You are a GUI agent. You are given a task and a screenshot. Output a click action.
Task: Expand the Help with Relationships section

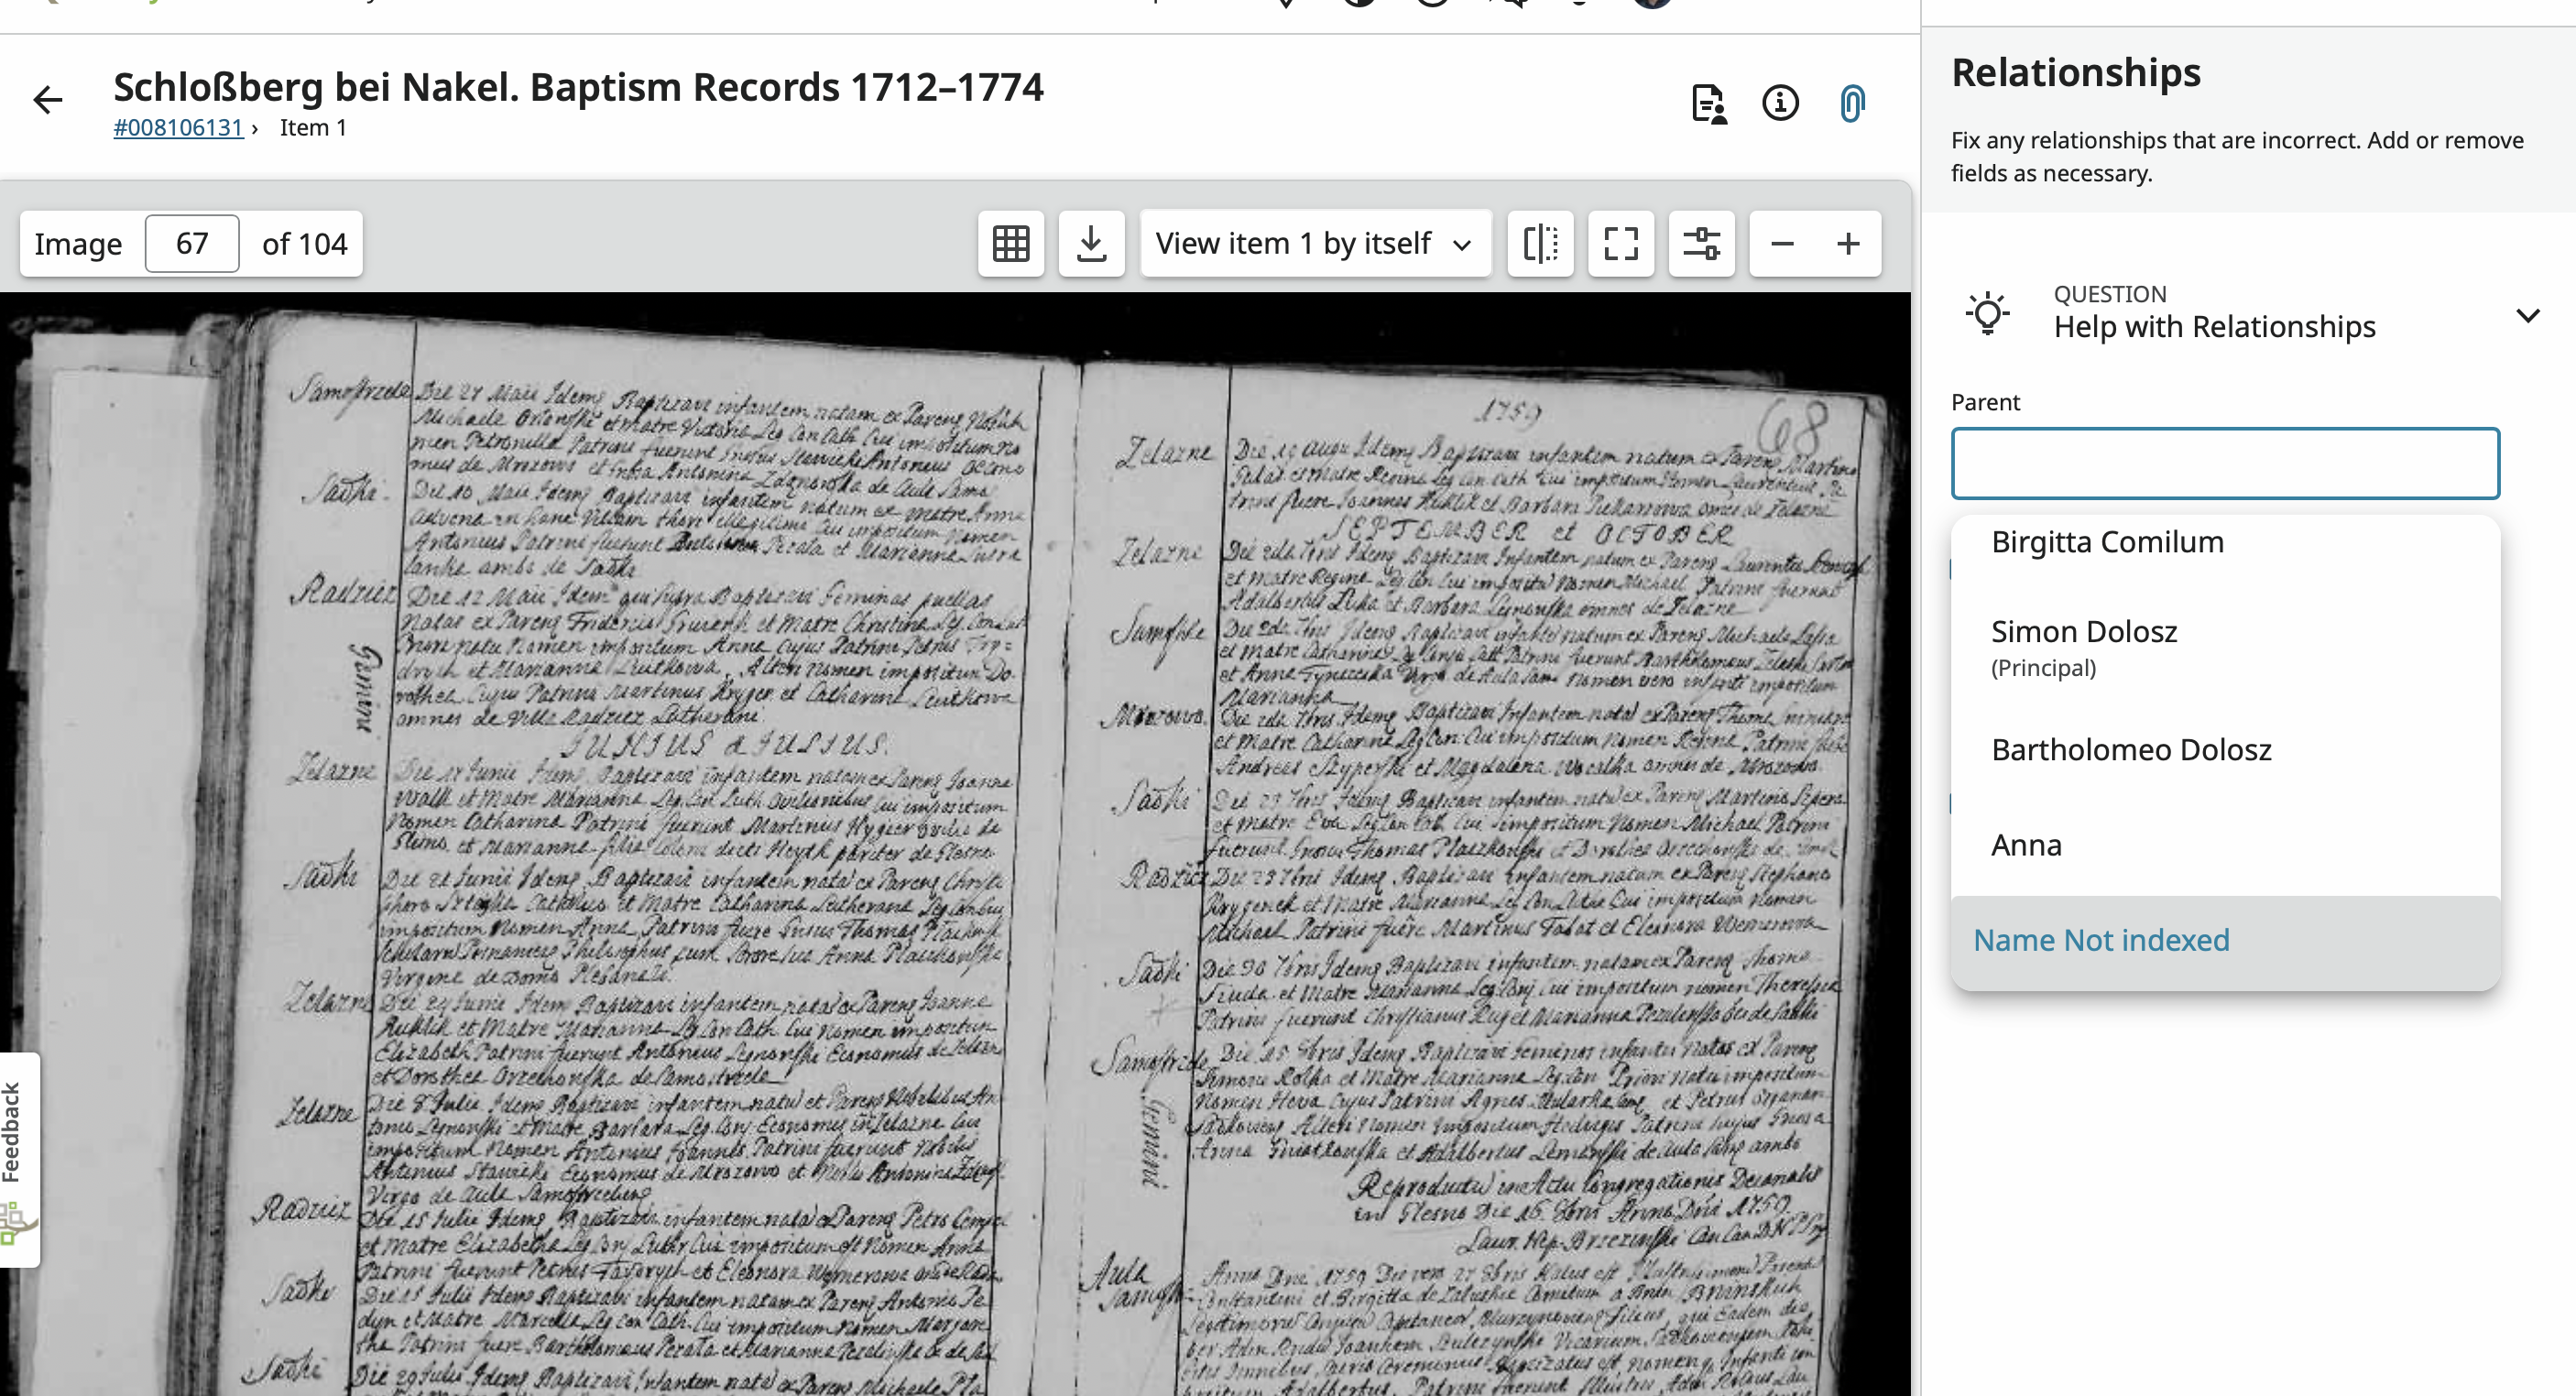[2526, 316]
